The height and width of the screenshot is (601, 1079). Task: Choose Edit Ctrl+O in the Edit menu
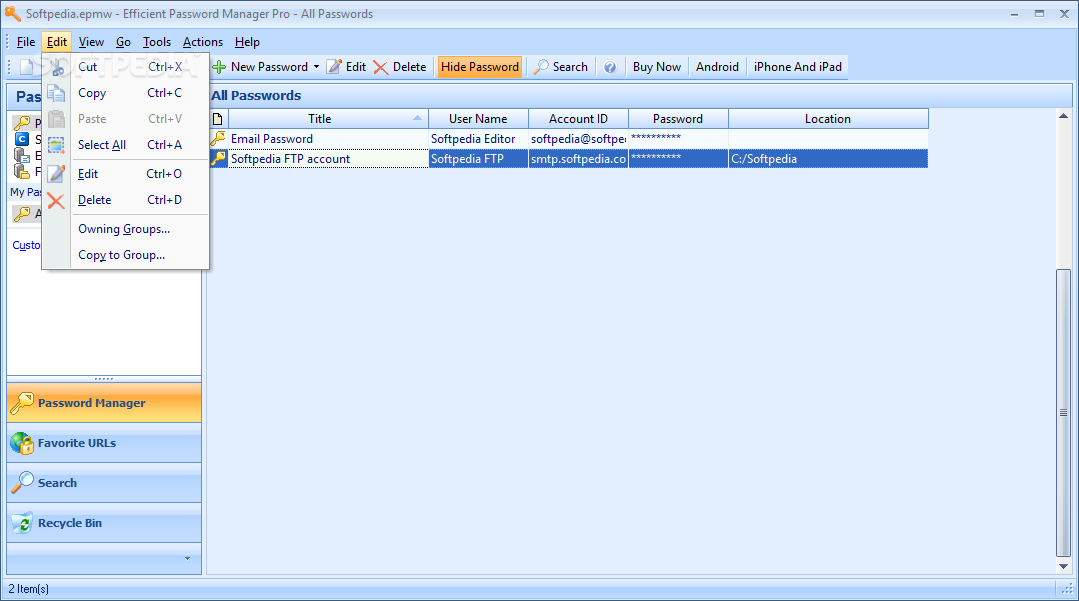(x=125, y=174)
